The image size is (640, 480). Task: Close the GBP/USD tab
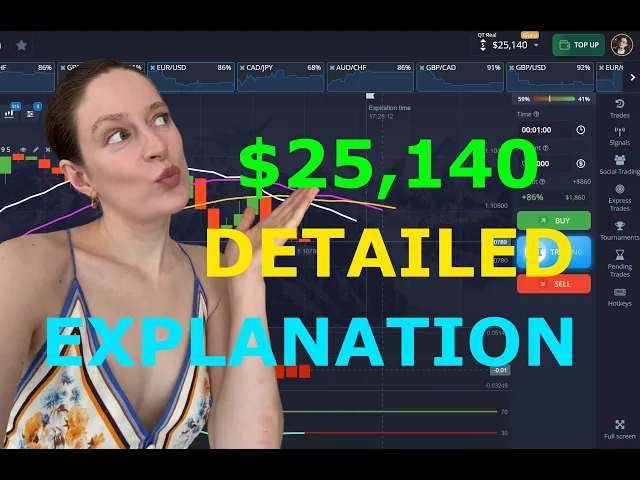point(512,68)
